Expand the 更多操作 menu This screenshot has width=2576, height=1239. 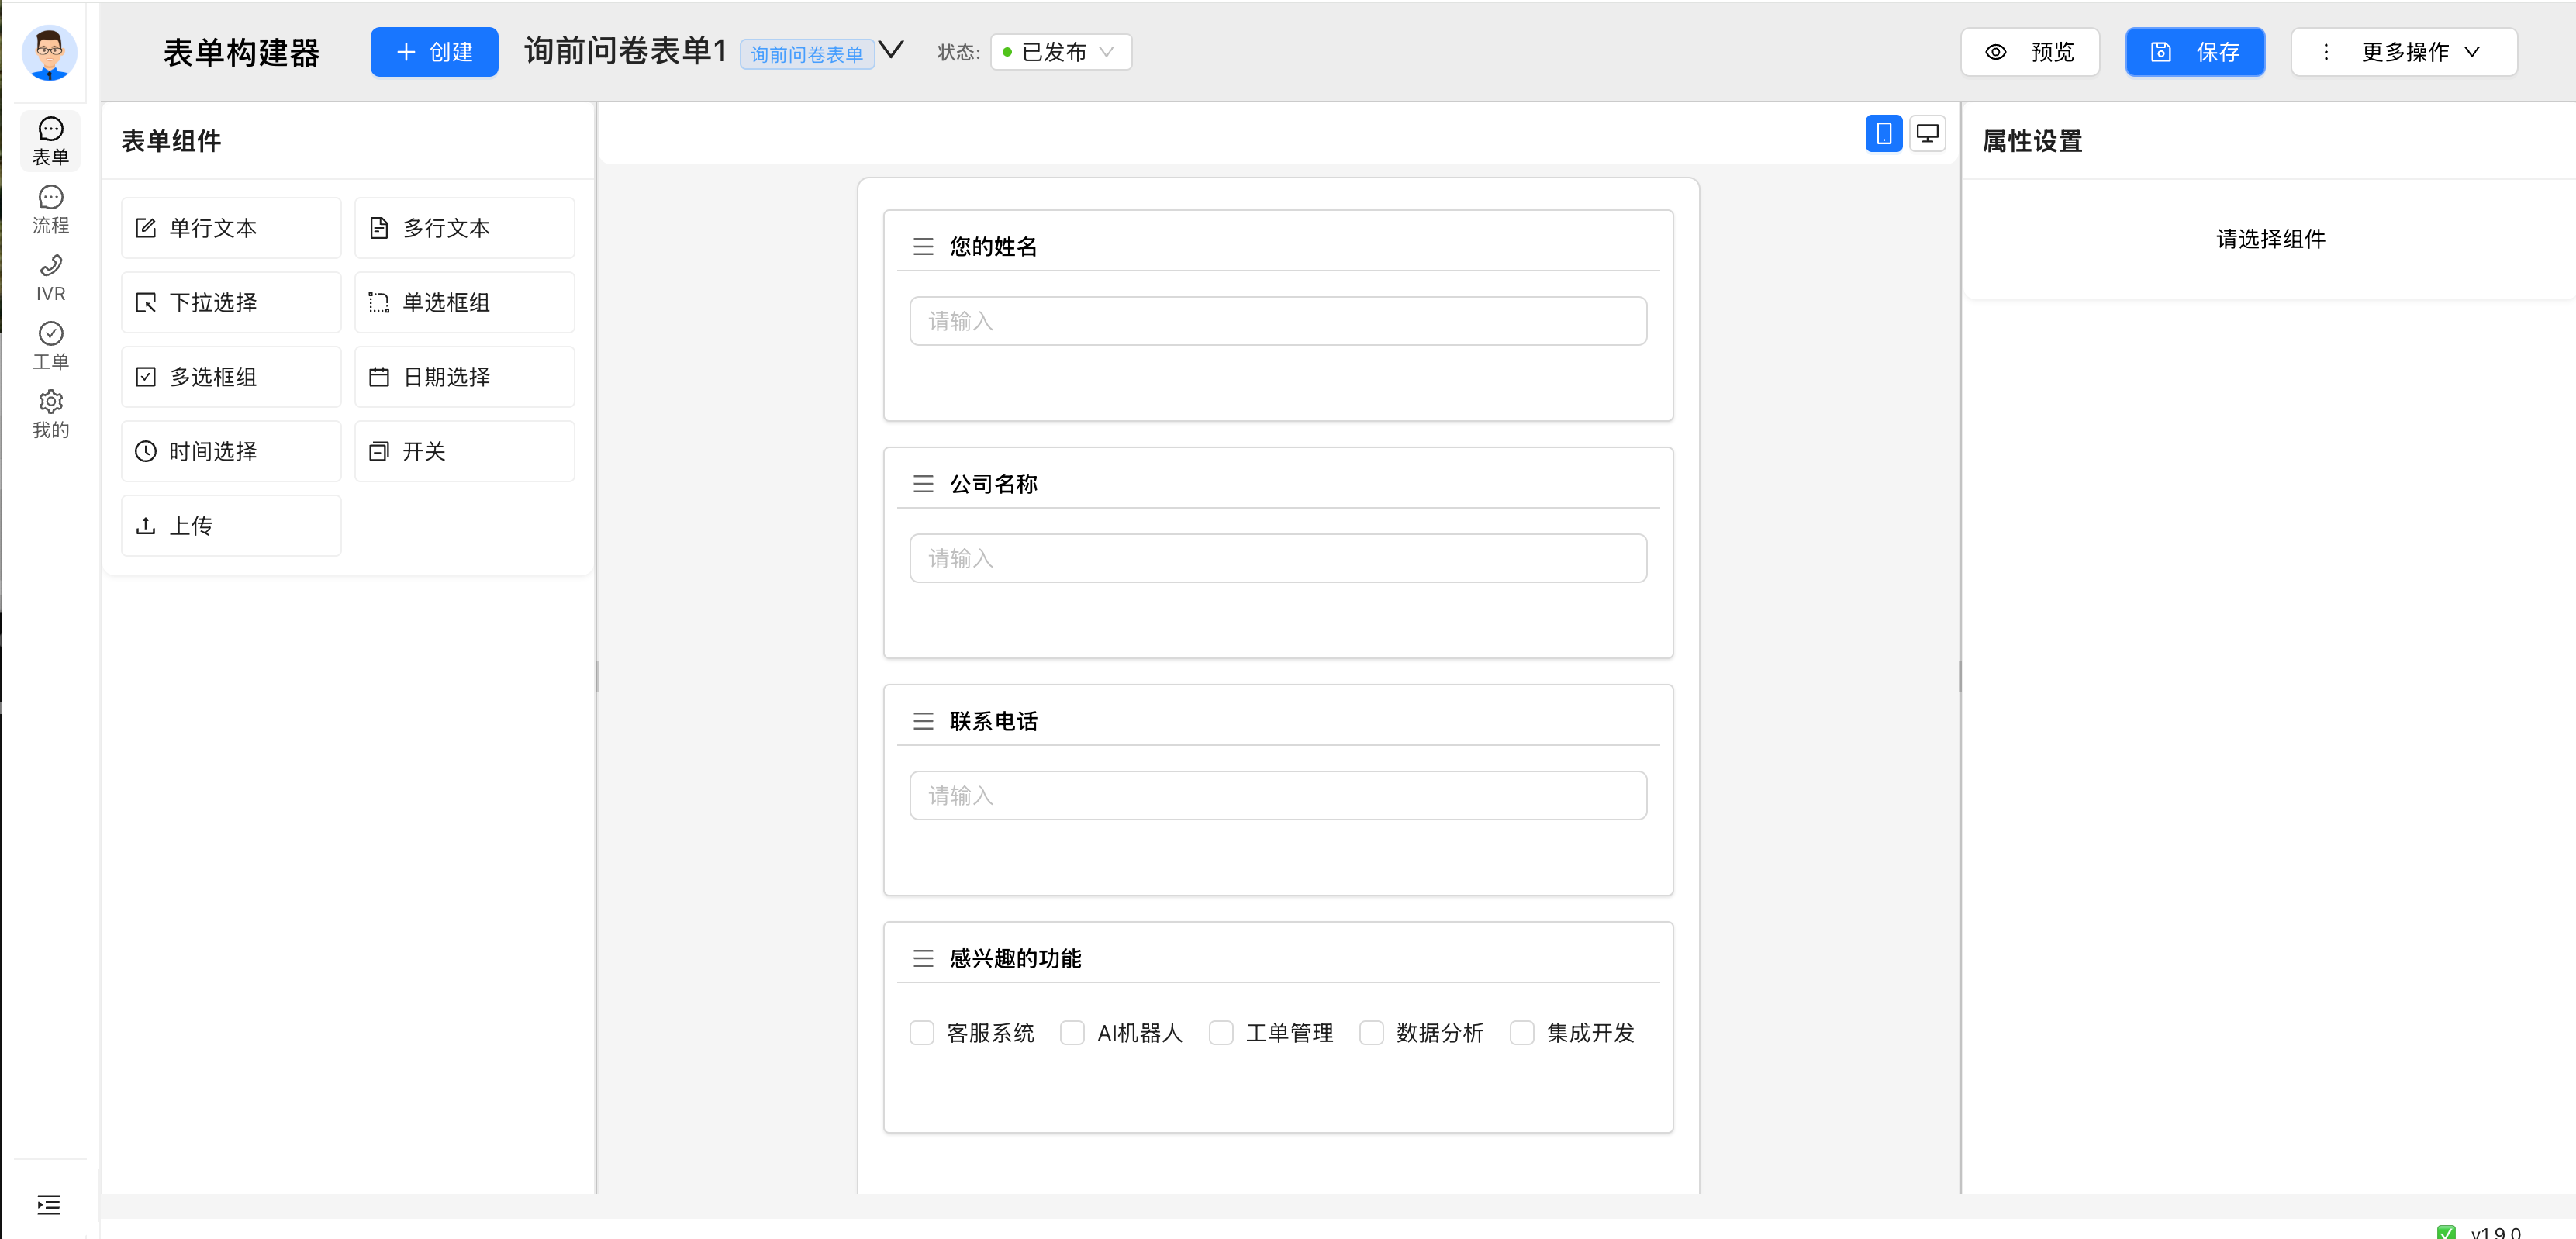(x=2403, y=52)
